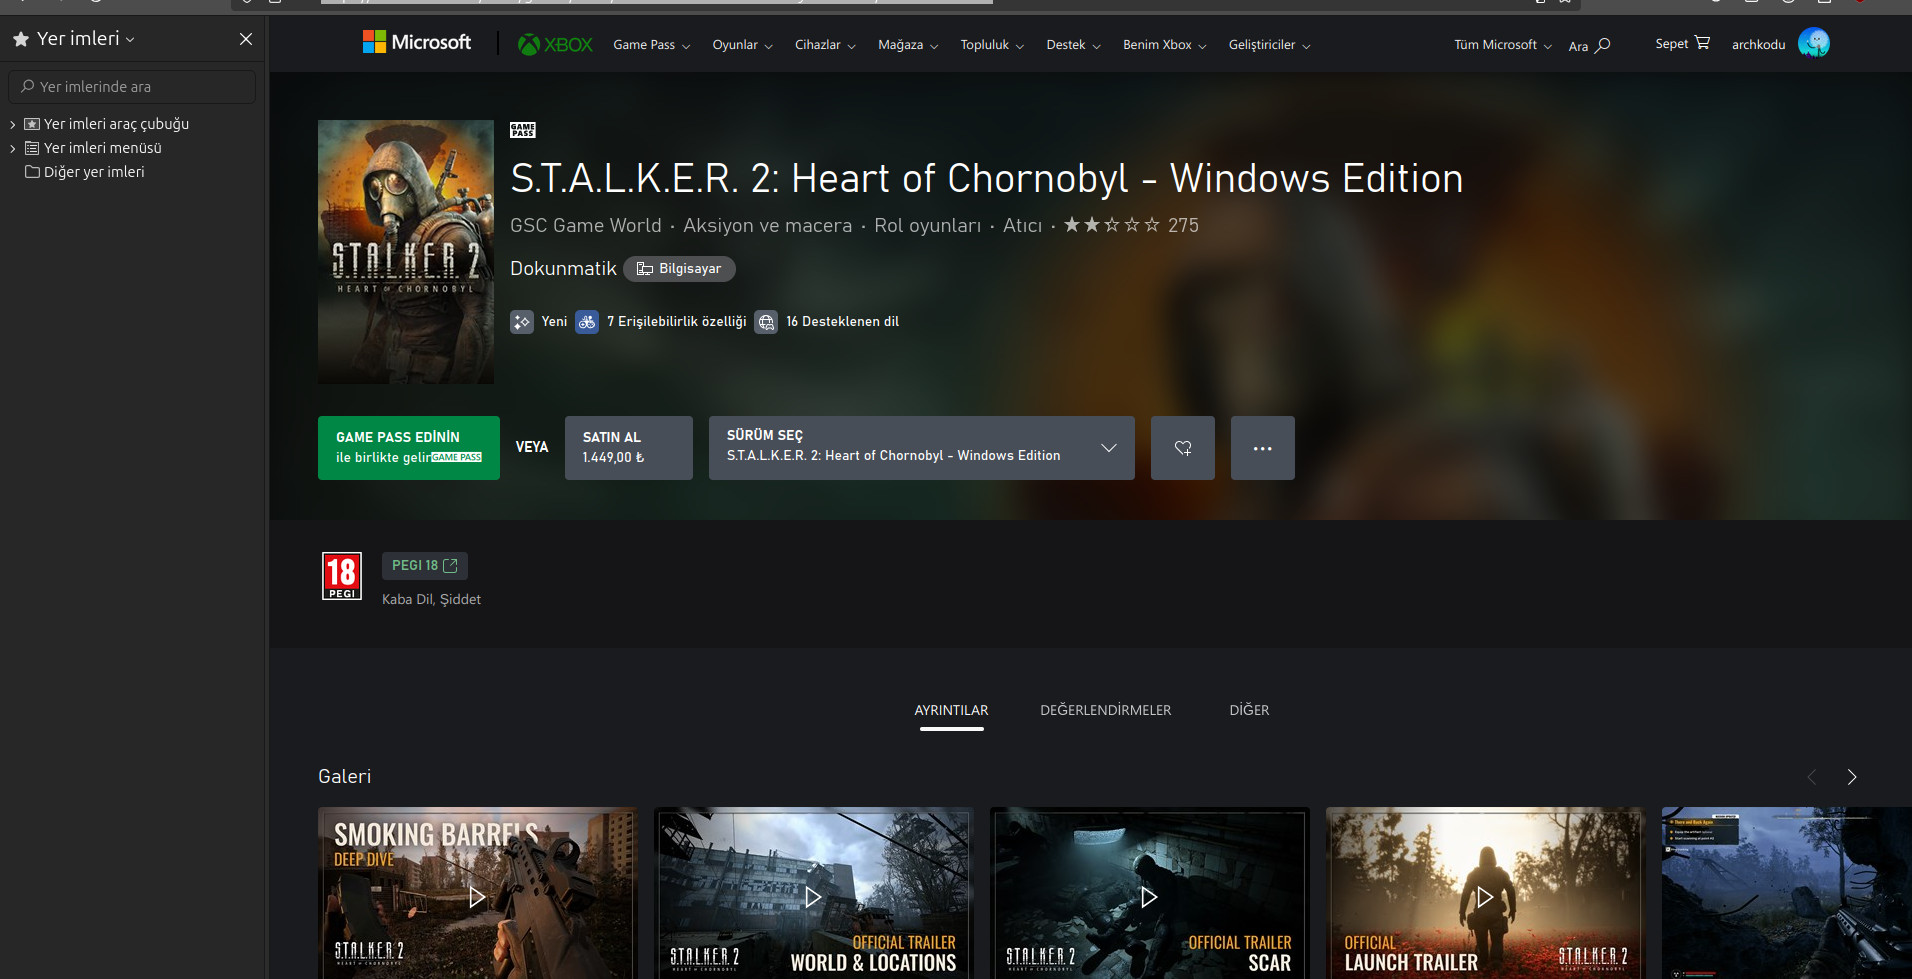Image resolution: width=1912 pixels, height=979 pixels.
Task: Click the Rol oyunları genre link
Action: point(928,226)
